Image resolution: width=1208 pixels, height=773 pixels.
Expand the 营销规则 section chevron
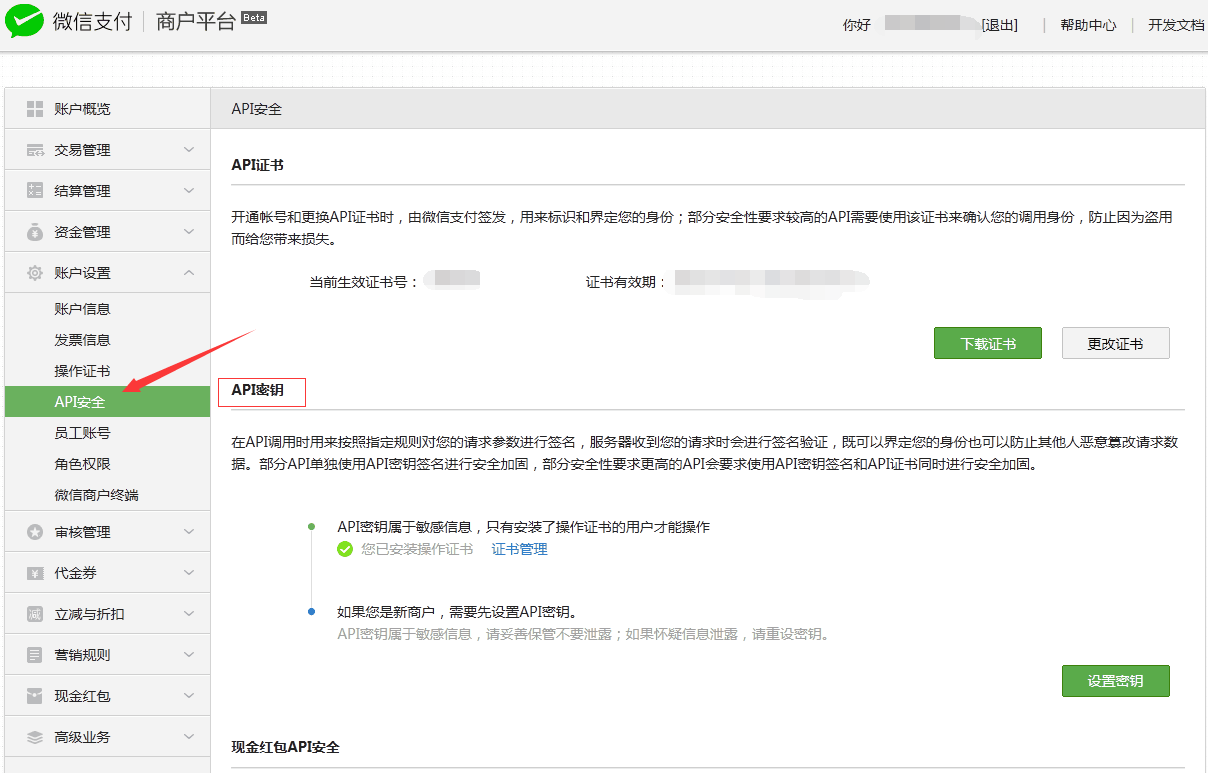[x=189, y=655]
